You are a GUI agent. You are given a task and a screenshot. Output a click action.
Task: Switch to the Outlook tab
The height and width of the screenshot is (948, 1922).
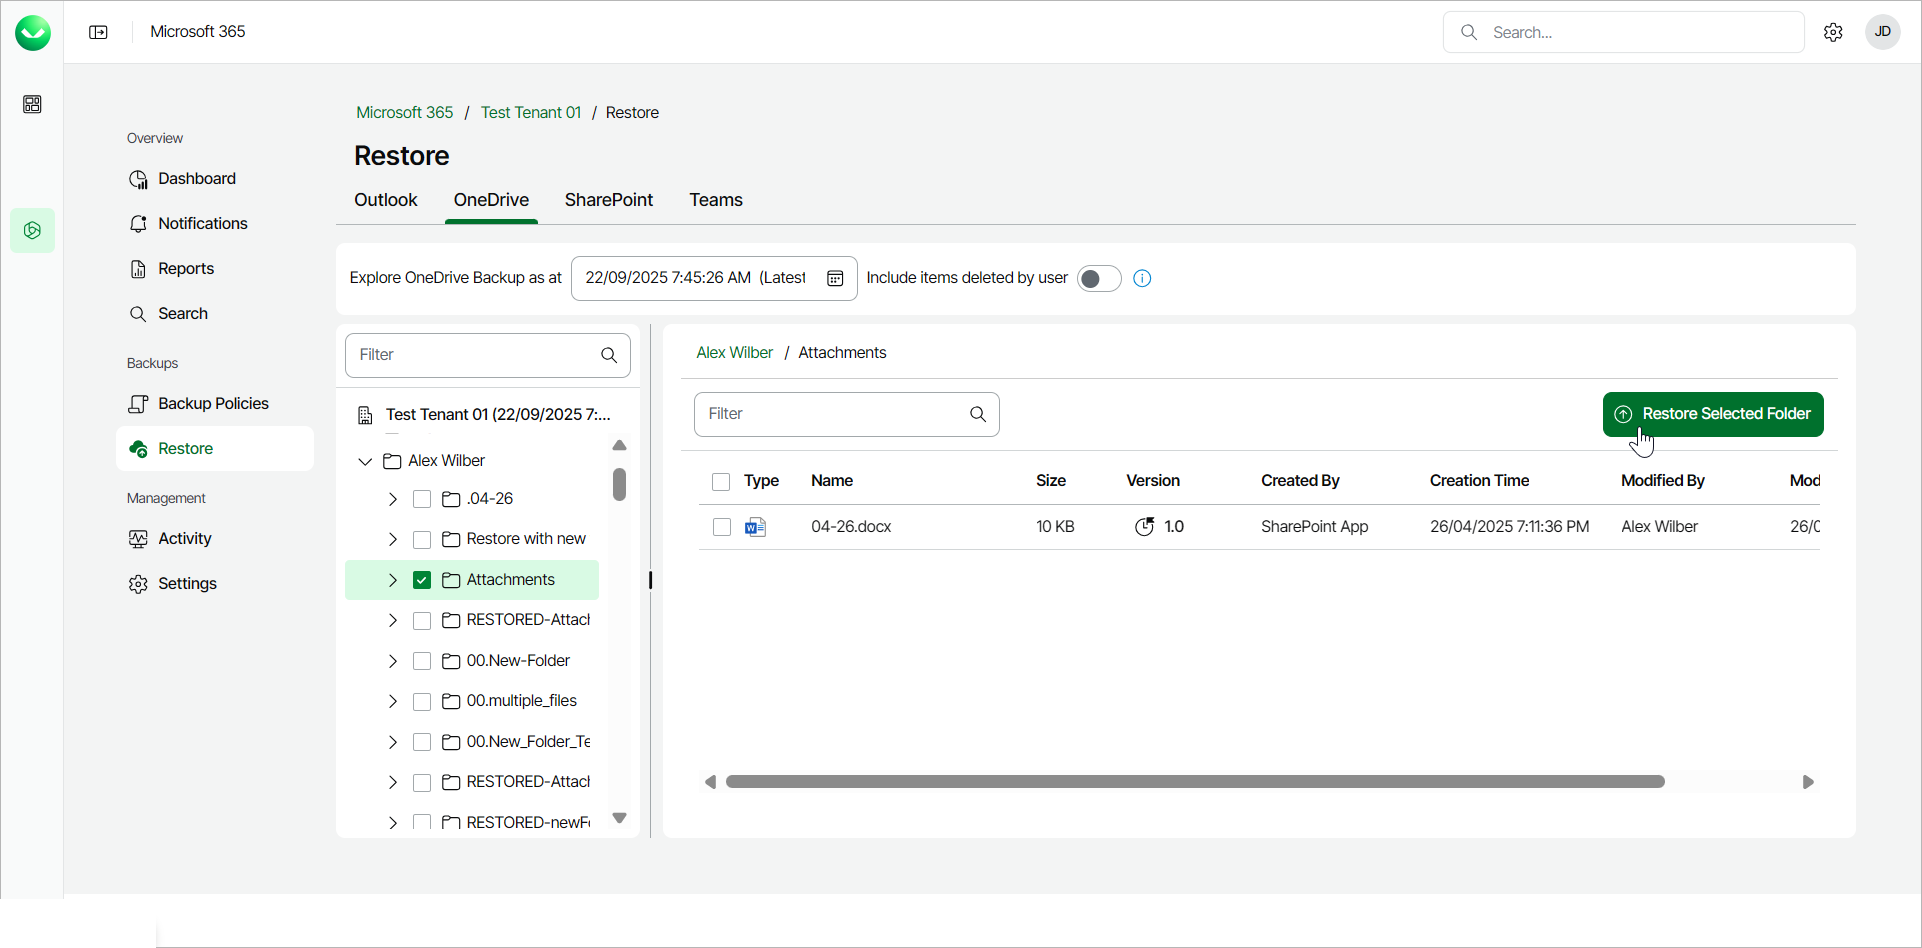coord(385,200)
